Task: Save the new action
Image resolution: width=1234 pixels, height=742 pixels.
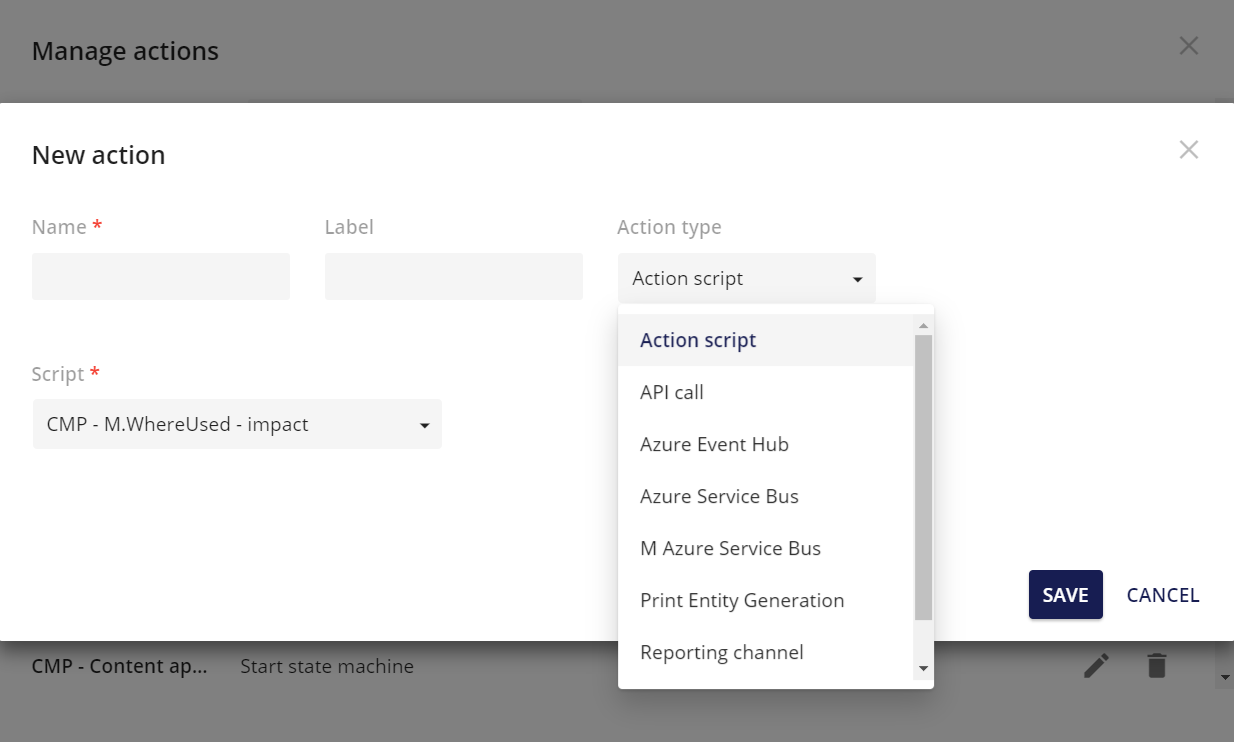Action: click(x=1065, y=594)
